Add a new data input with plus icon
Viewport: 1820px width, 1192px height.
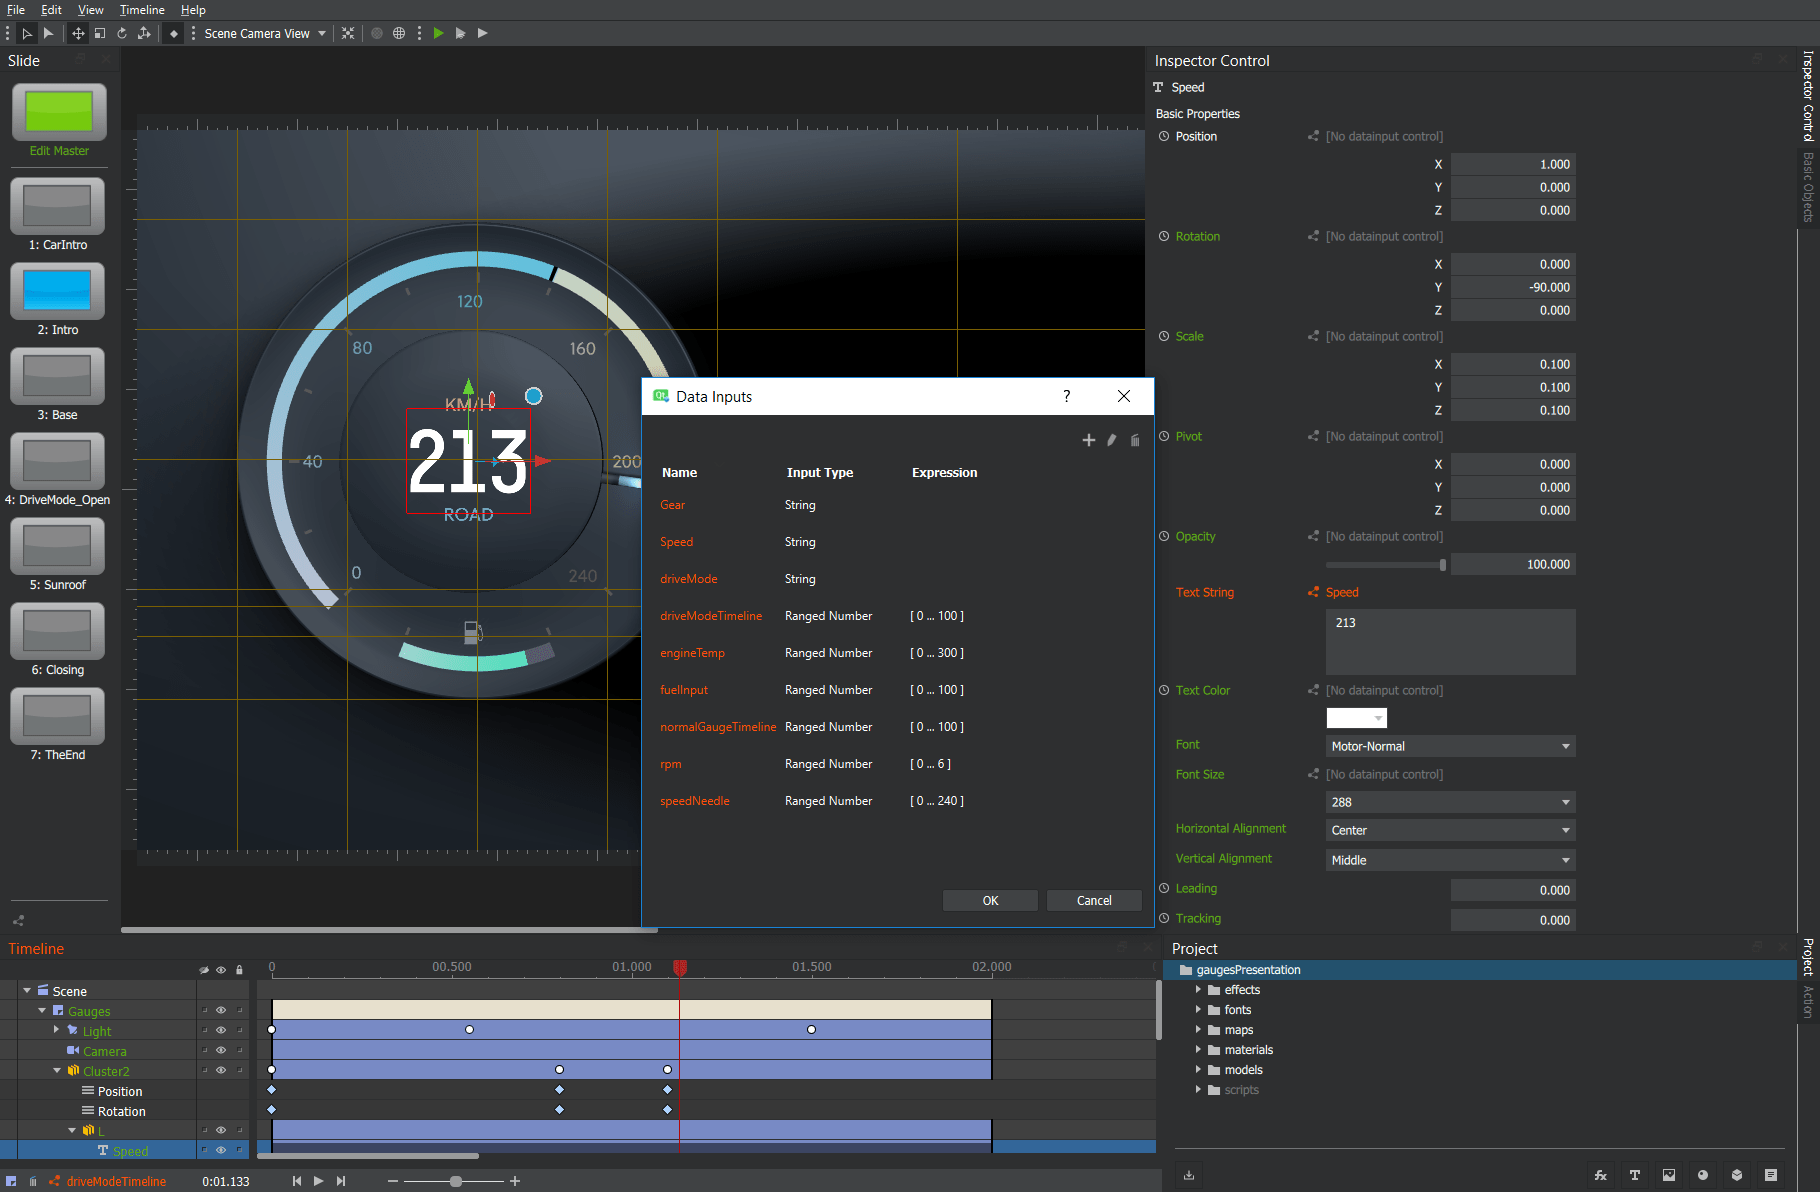1089,440
